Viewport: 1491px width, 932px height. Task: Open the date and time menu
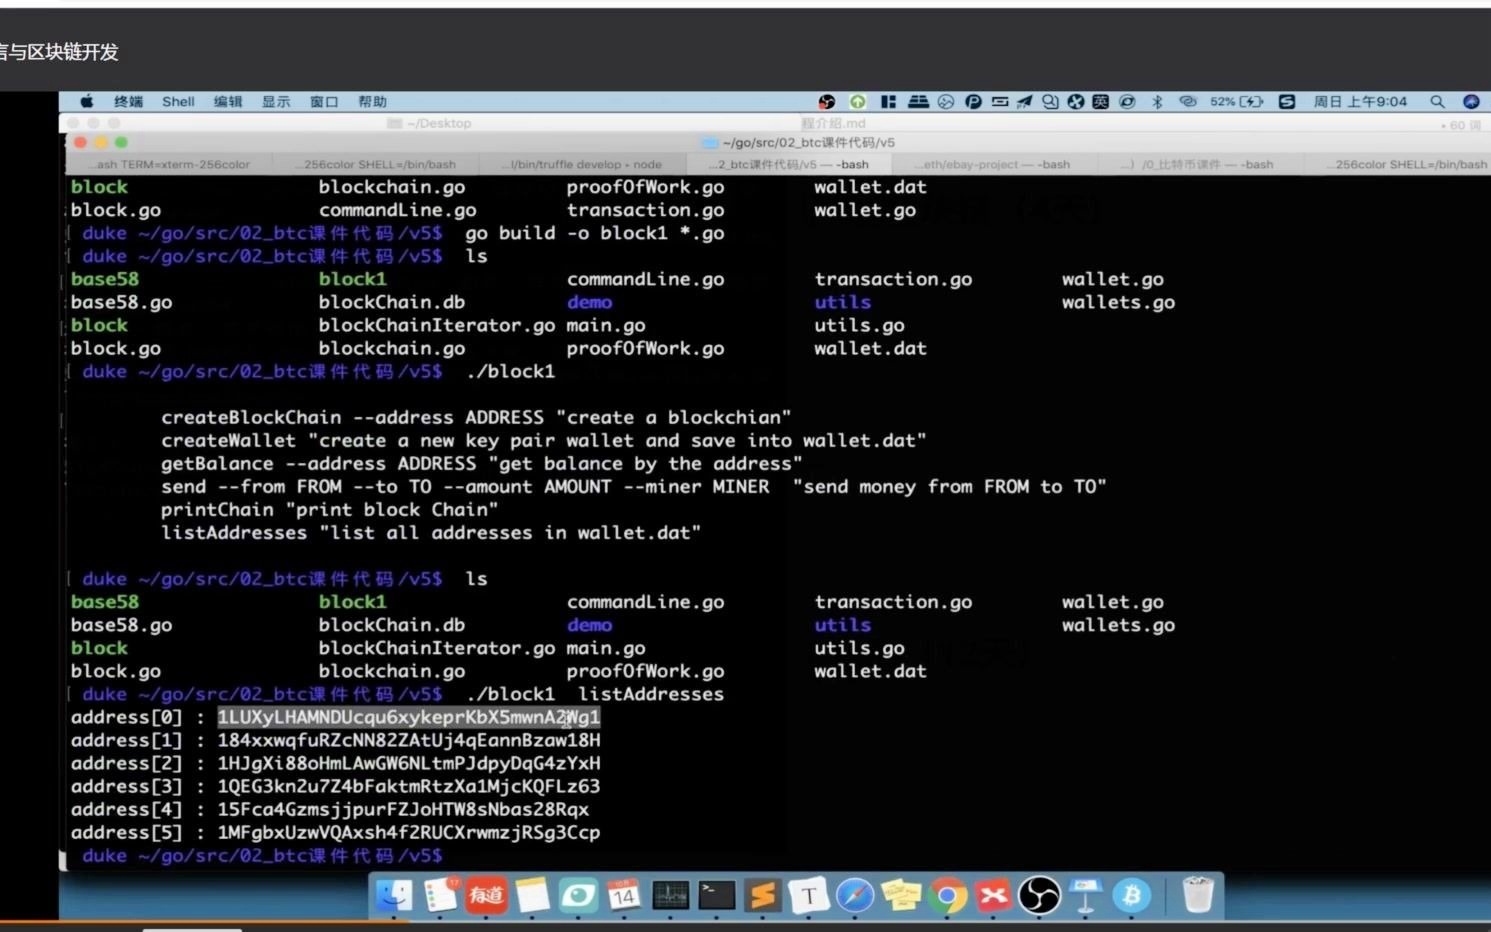(x=1360, y=102)
